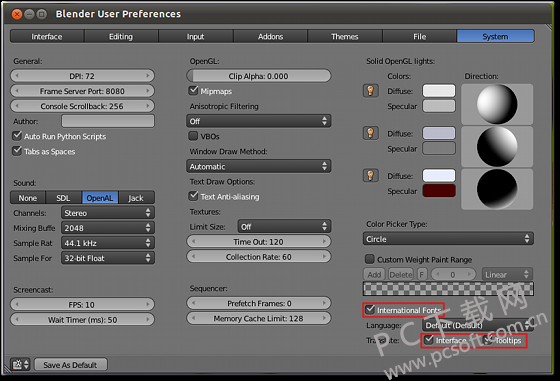Click Frame Server Port 8080 field
Viewport: 560px width, 381px height.
pos(82,91)
